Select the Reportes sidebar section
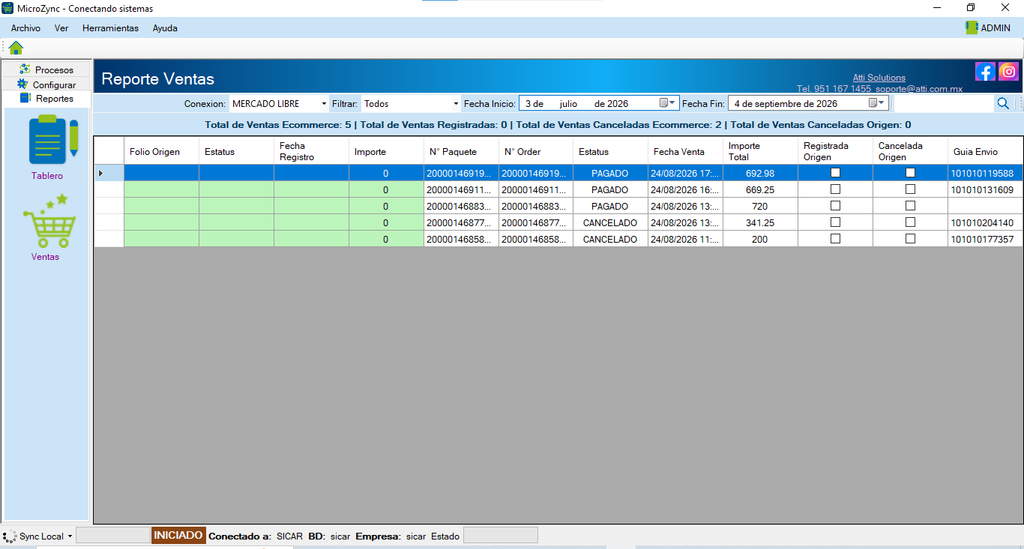 tap(47, 99)
